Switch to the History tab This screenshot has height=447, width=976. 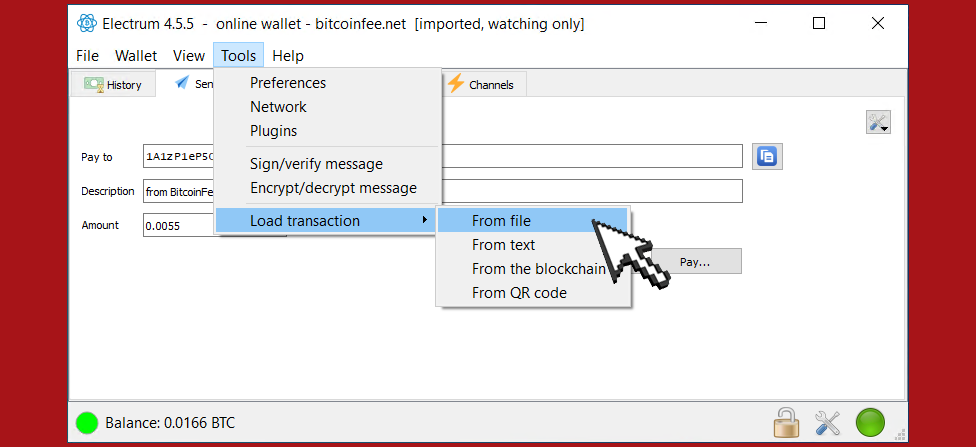pos(113,85)
